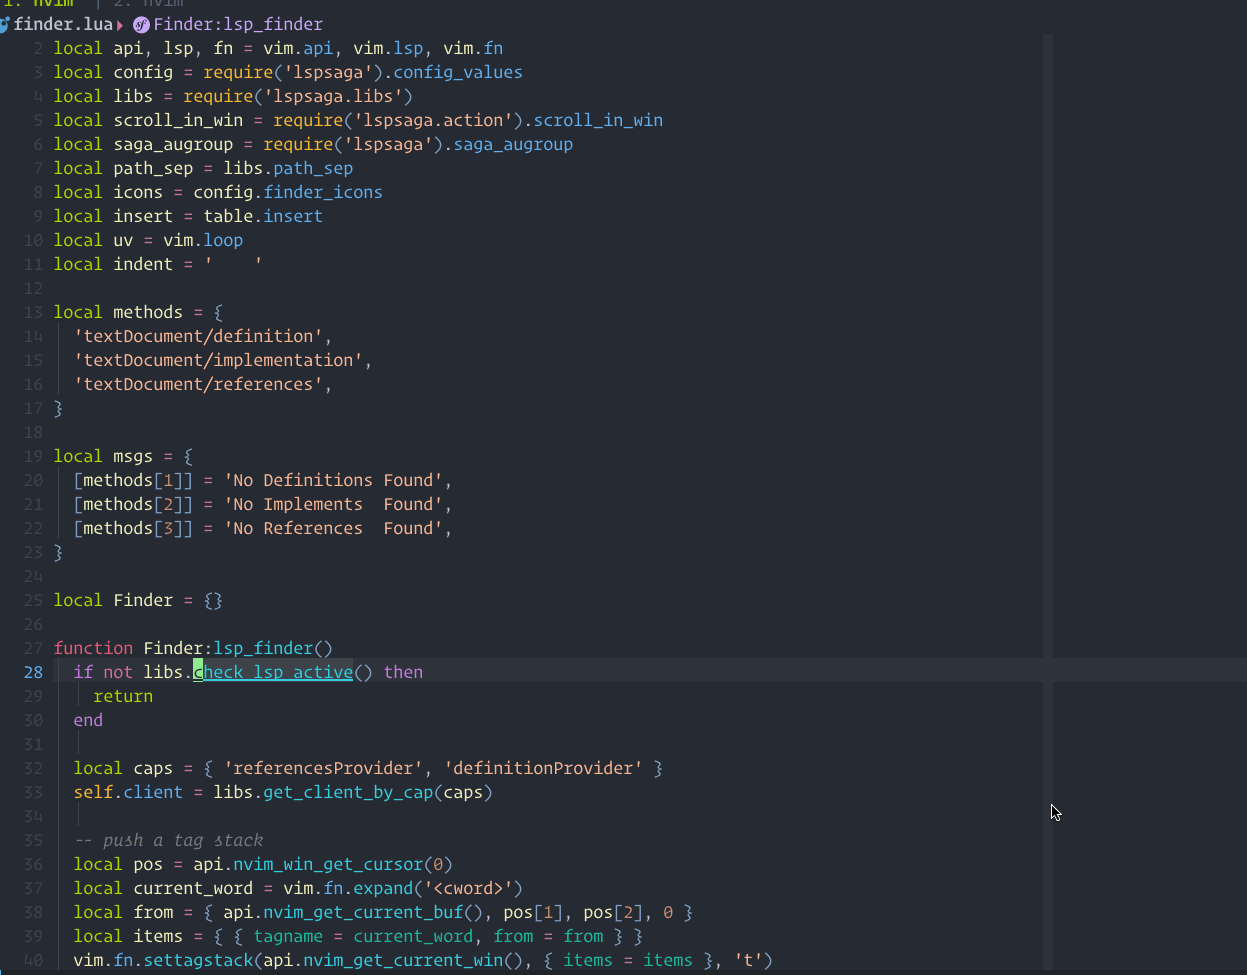Click the 't' string argument on line 40

pos(748,960)
